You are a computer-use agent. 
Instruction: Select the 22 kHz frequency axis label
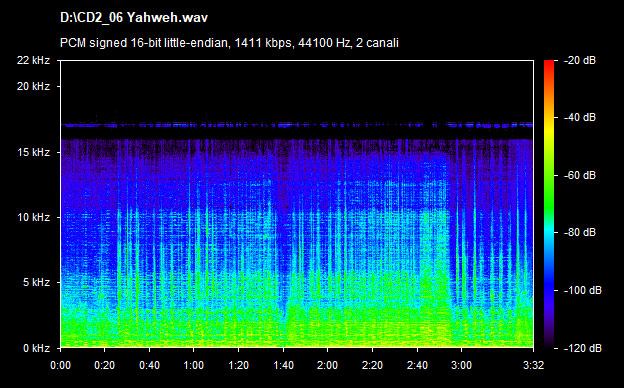[x=33, y=60]
